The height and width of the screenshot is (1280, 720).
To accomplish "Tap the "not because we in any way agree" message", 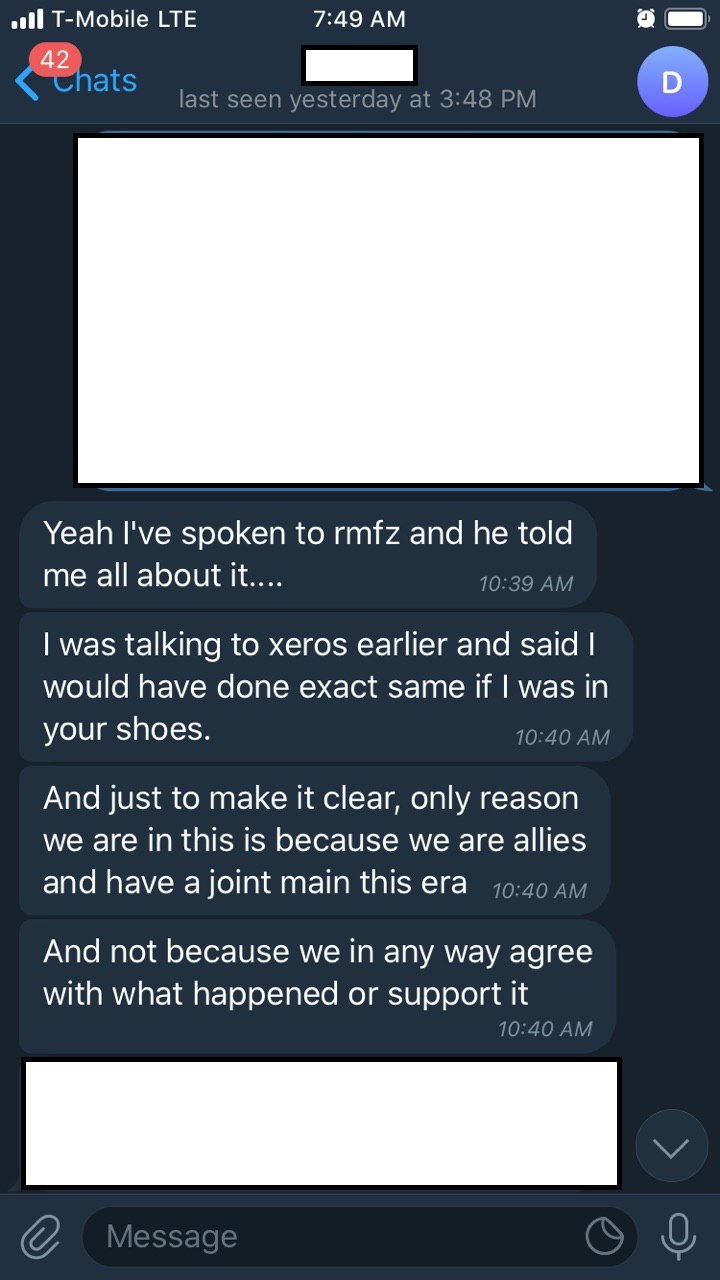I will click(317, 984).
